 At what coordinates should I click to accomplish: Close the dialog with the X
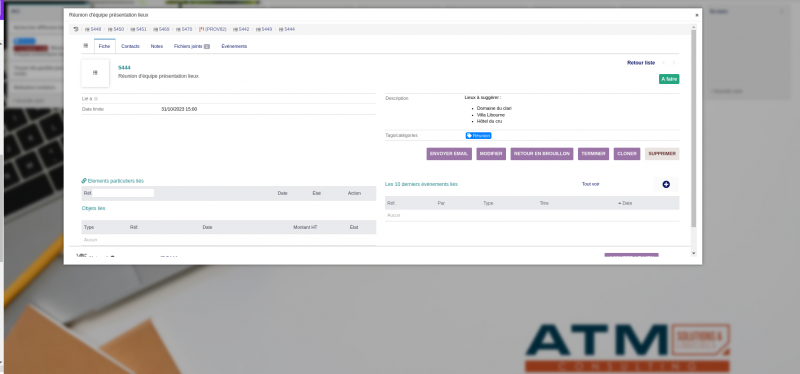tap(696, 15)
